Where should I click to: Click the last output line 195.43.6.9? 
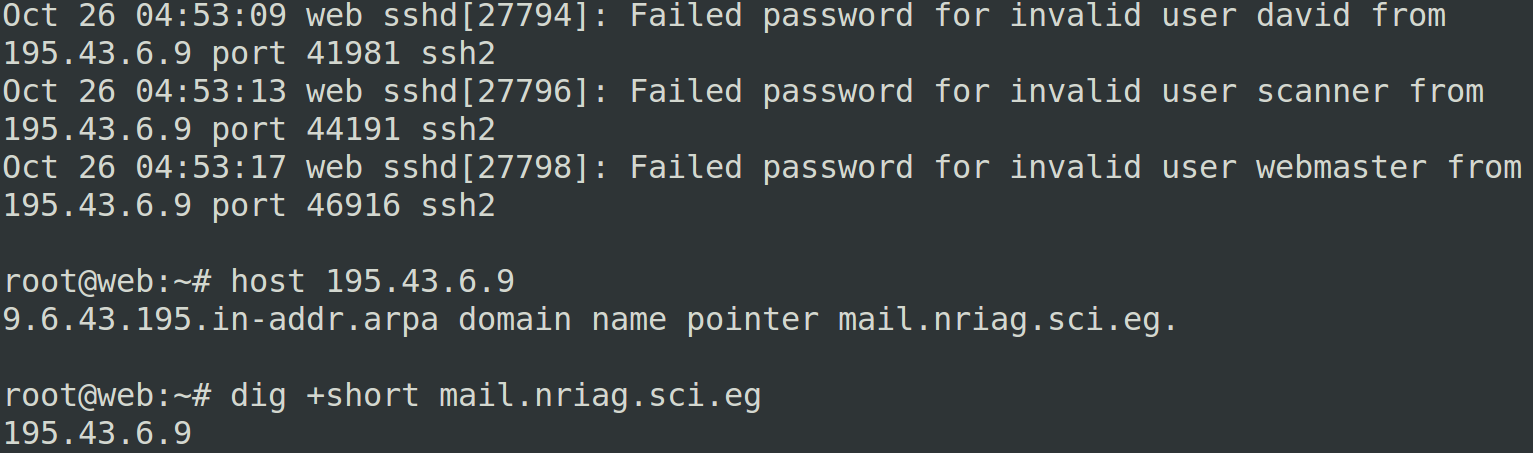97,433
